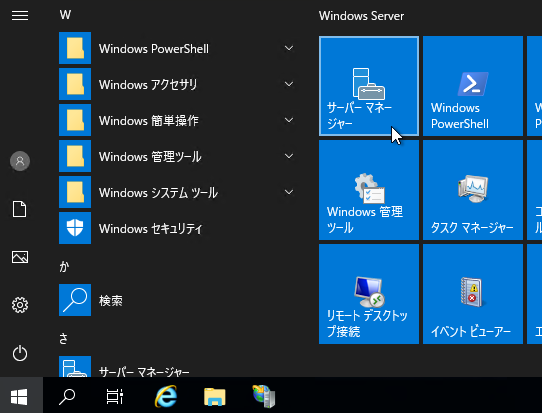542x413 pixels.
Task: Expand the Windows アクセサリ chevron
Action: pyautogui.click(x=289, y=84)
